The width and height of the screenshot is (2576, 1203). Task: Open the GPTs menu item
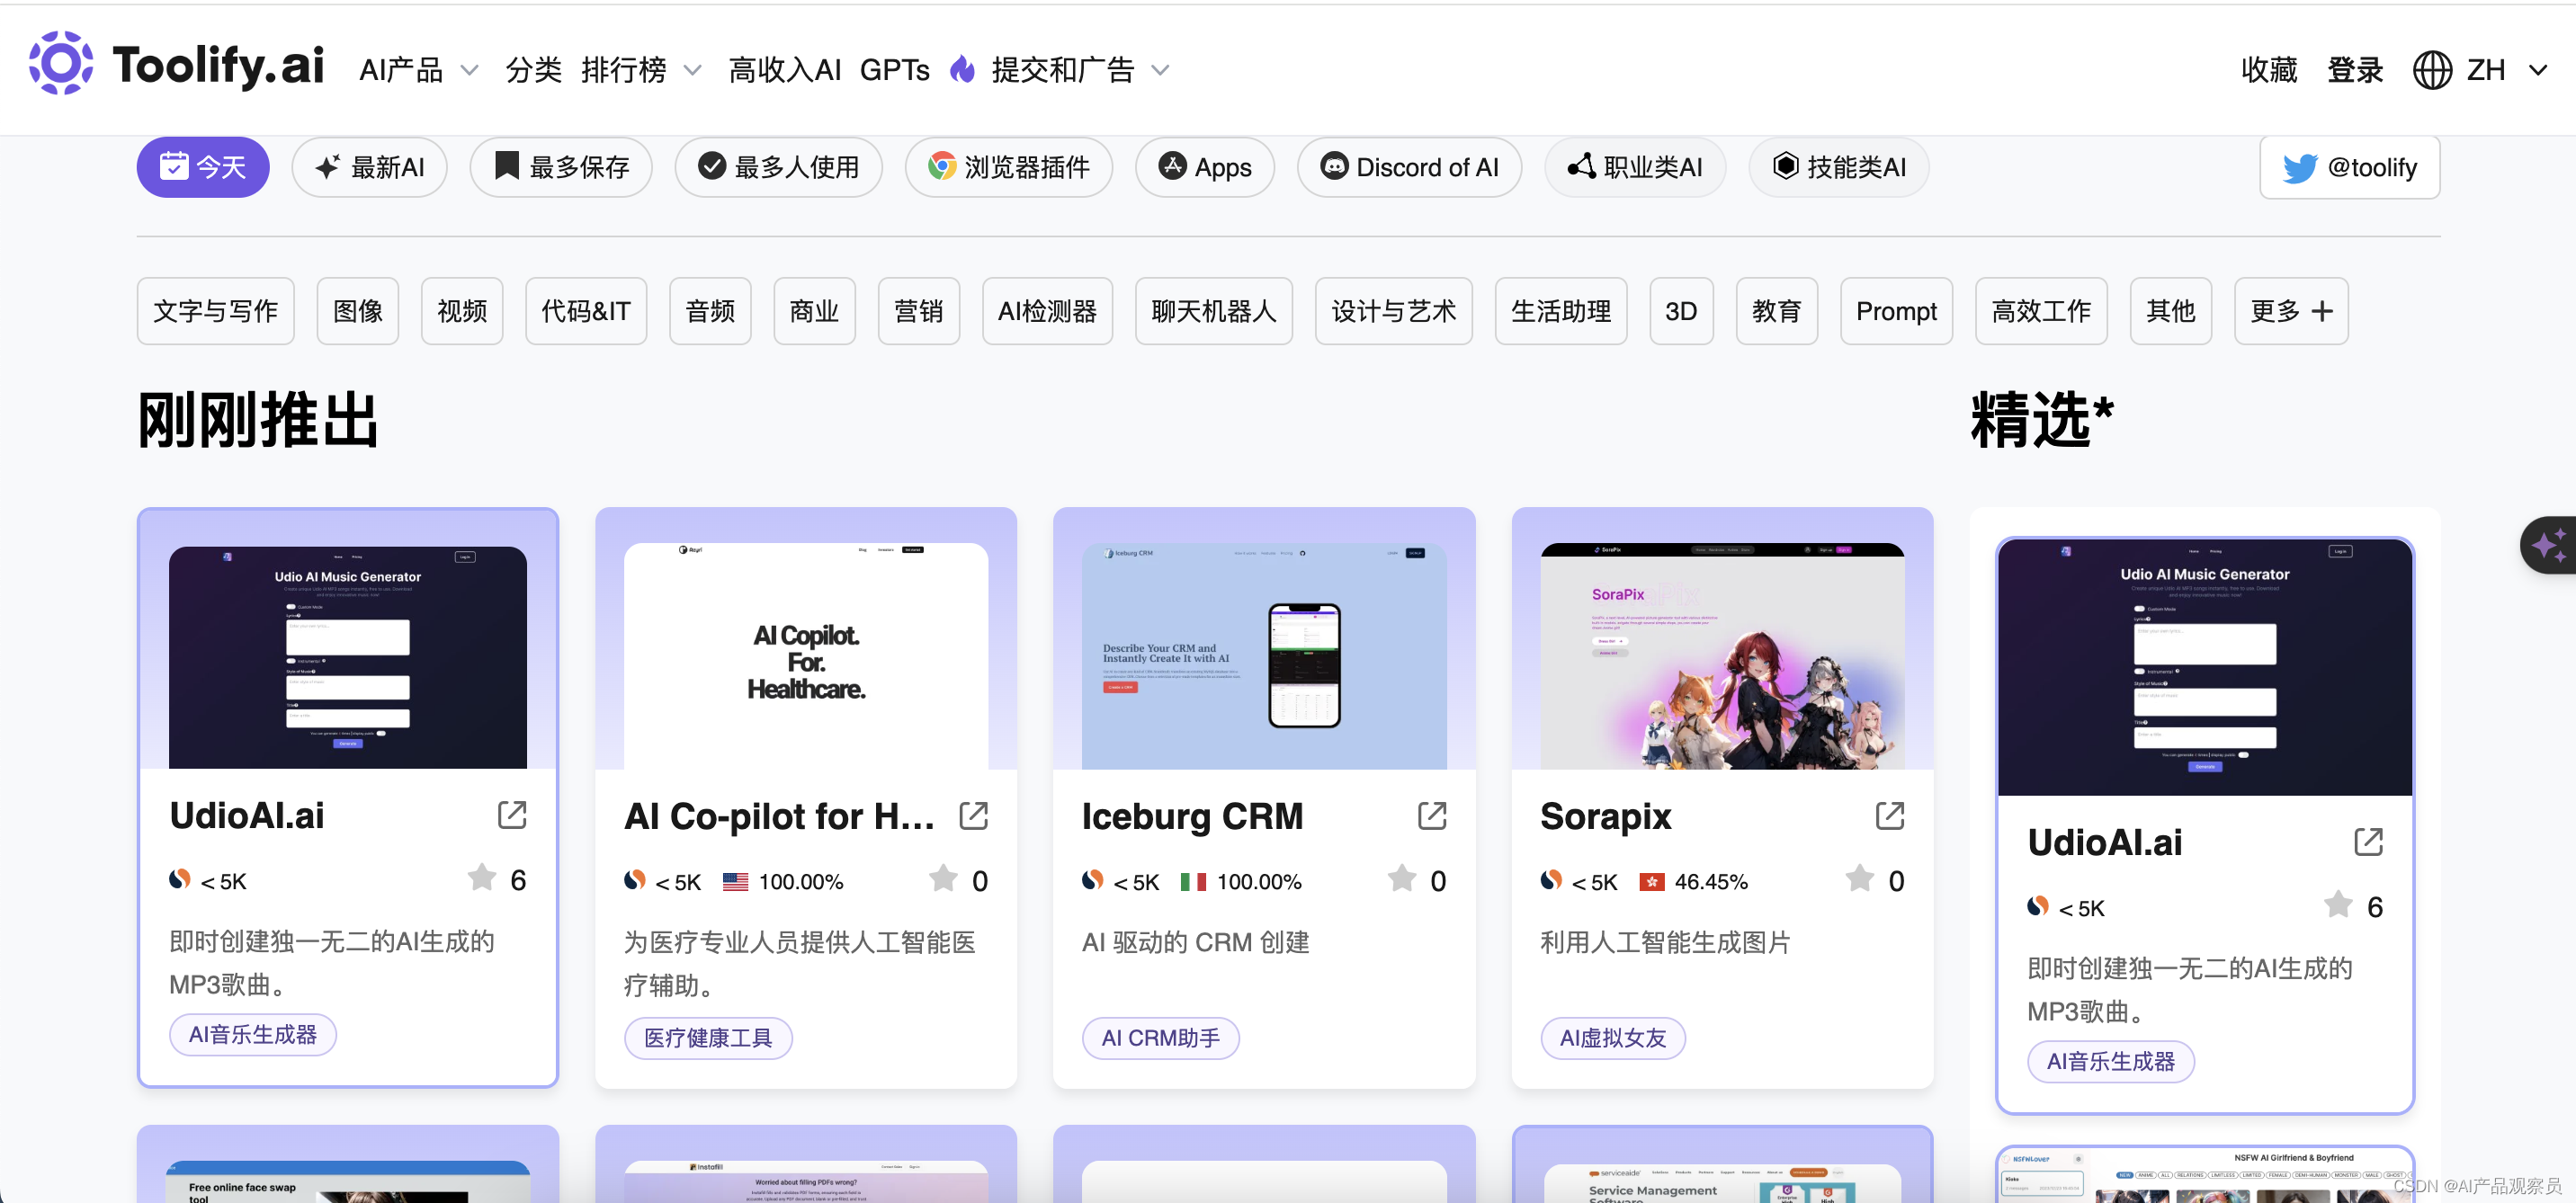(x=895, y=70)
